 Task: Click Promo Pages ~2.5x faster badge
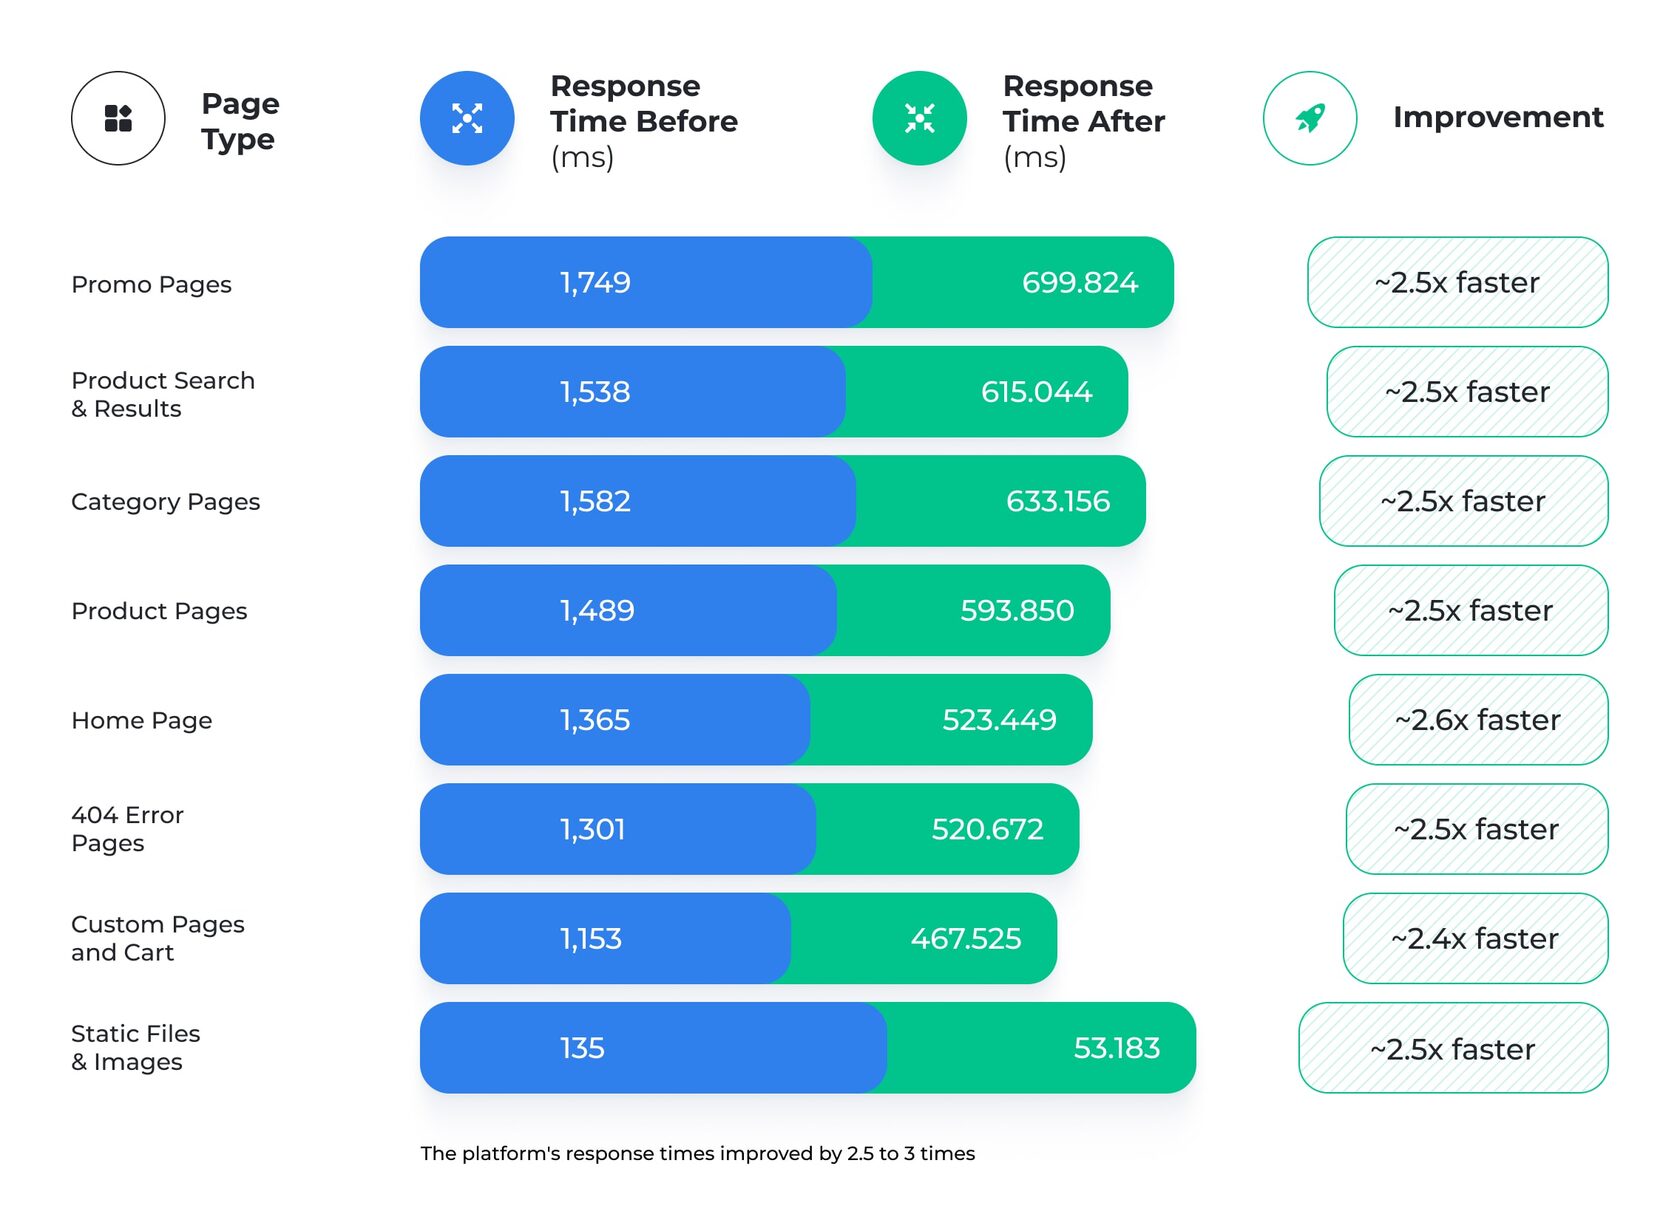(1457, 282)
